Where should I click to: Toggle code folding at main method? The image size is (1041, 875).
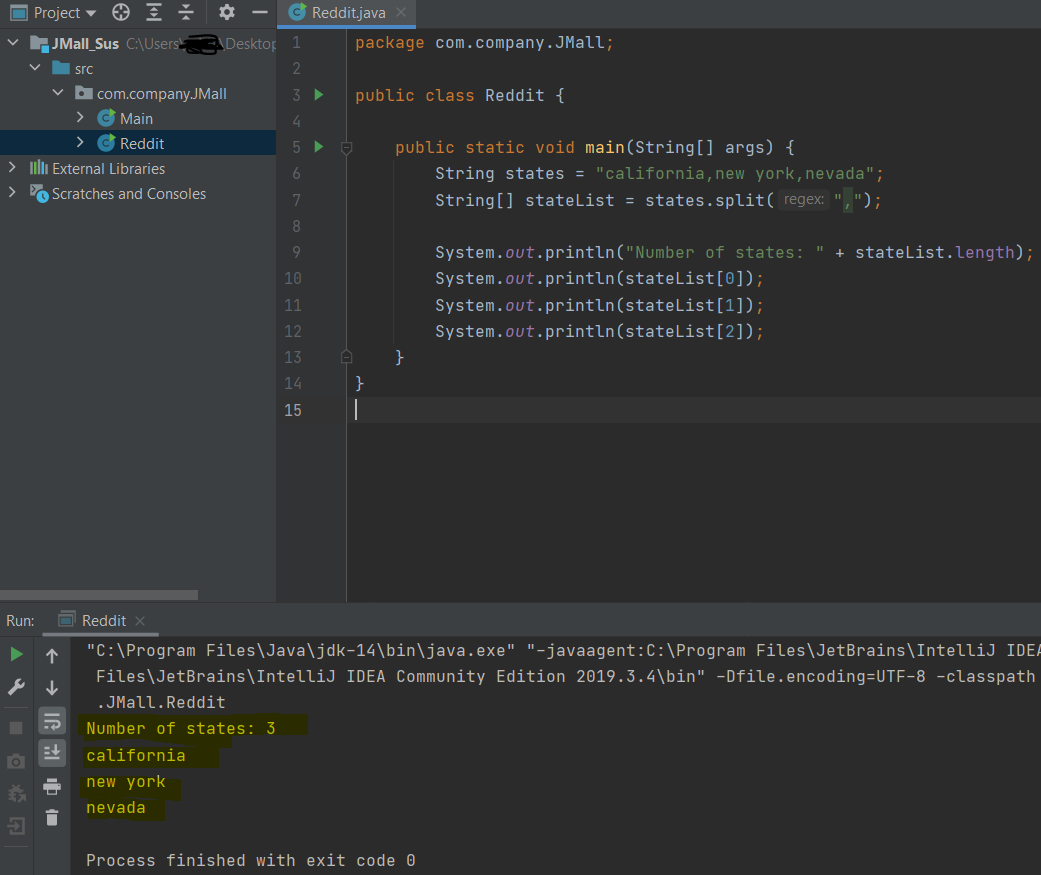pos(346,147)
